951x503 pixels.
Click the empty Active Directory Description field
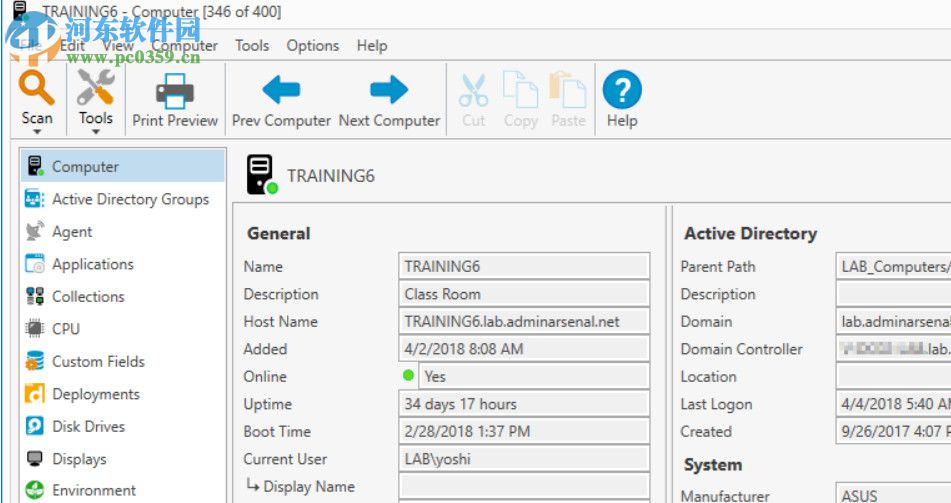pos(893,294)
